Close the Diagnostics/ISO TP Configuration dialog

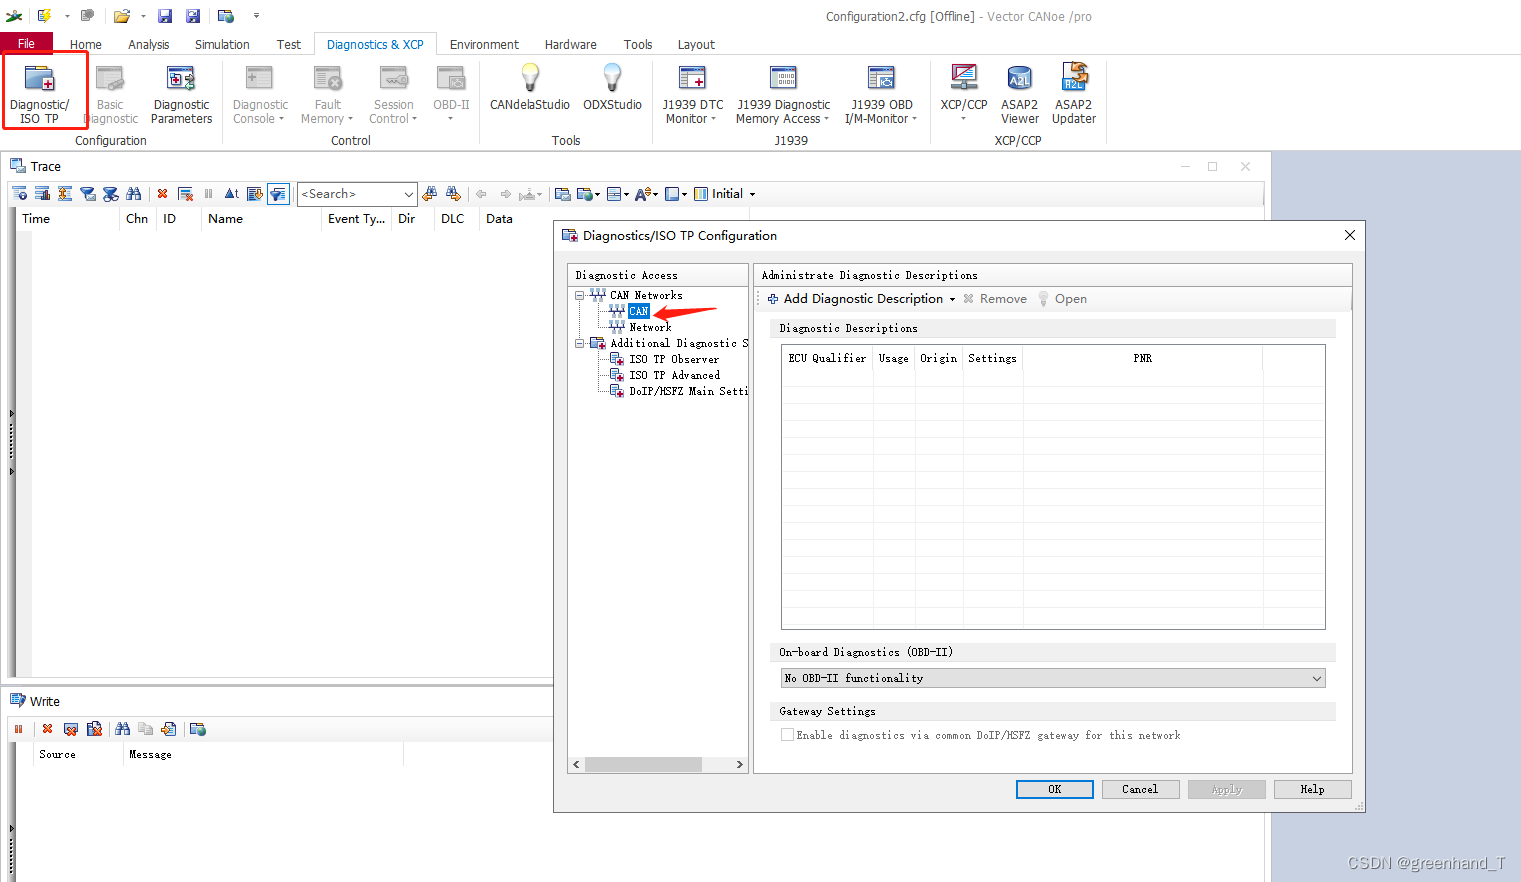pyautogui.click(x=1350, y=235)
